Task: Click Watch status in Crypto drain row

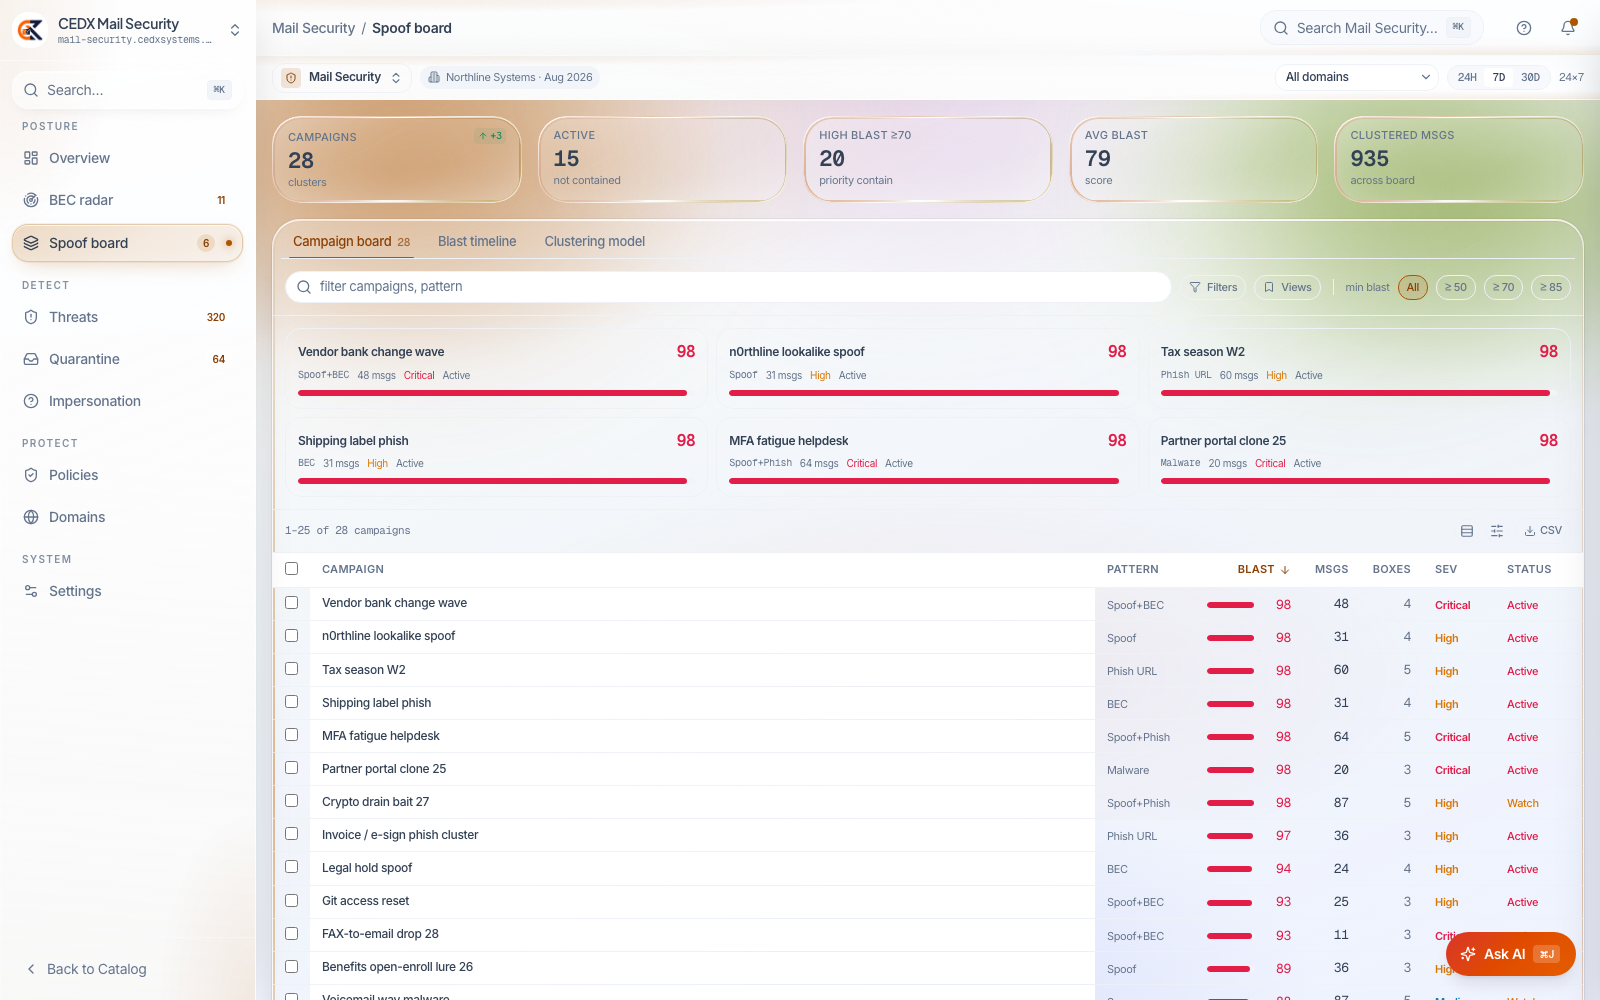Action: point(1522,803)
